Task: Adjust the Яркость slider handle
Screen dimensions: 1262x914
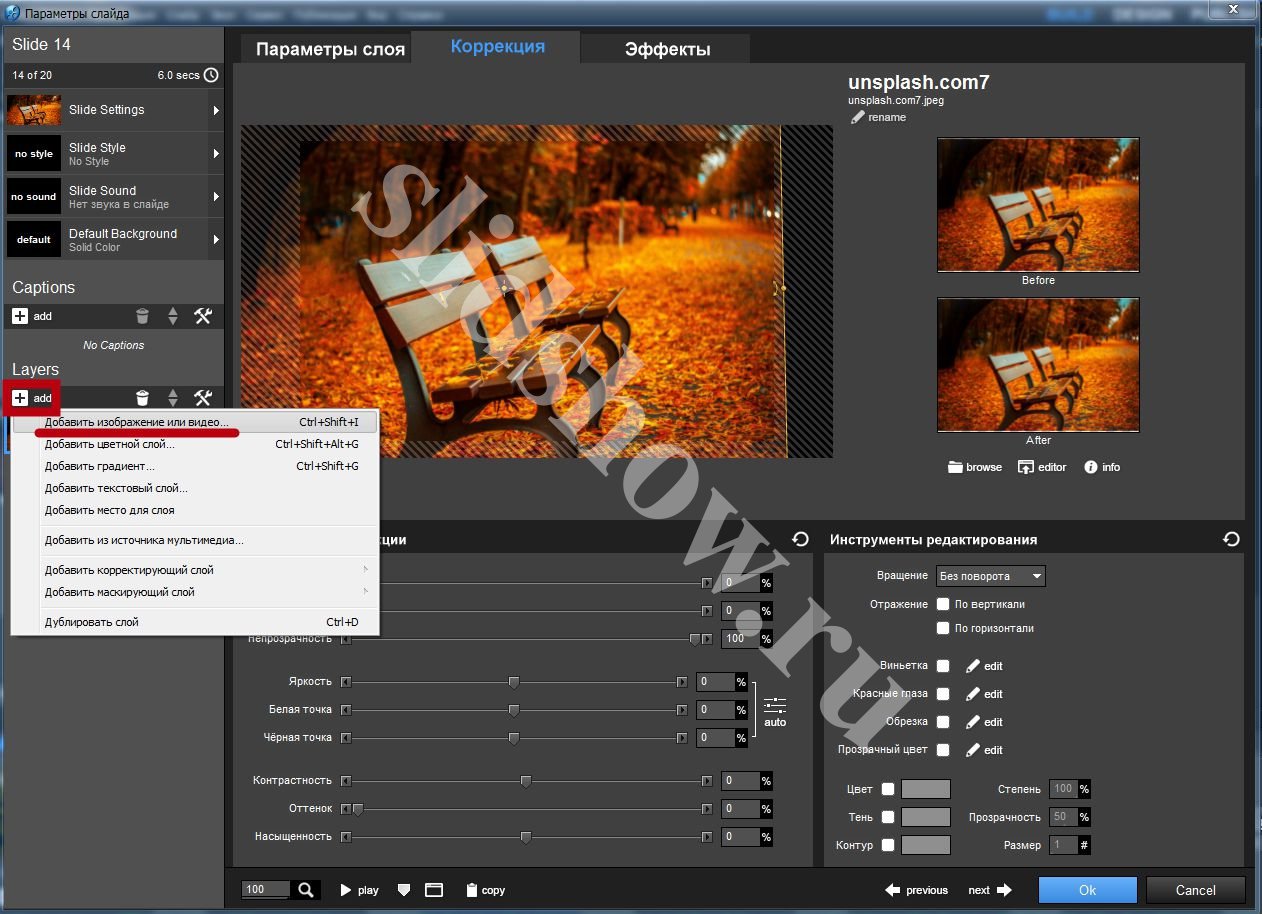Action: [513, 682]
